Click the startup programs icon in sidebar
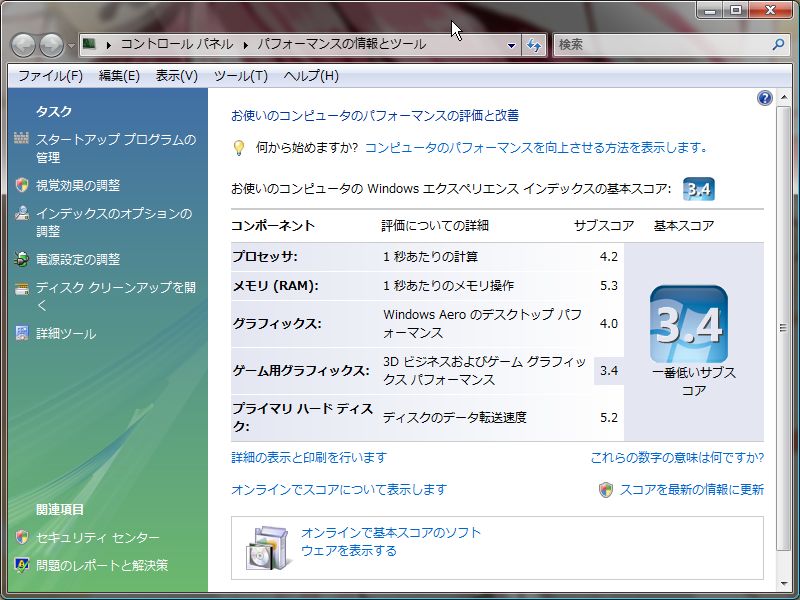 (21, 138)
